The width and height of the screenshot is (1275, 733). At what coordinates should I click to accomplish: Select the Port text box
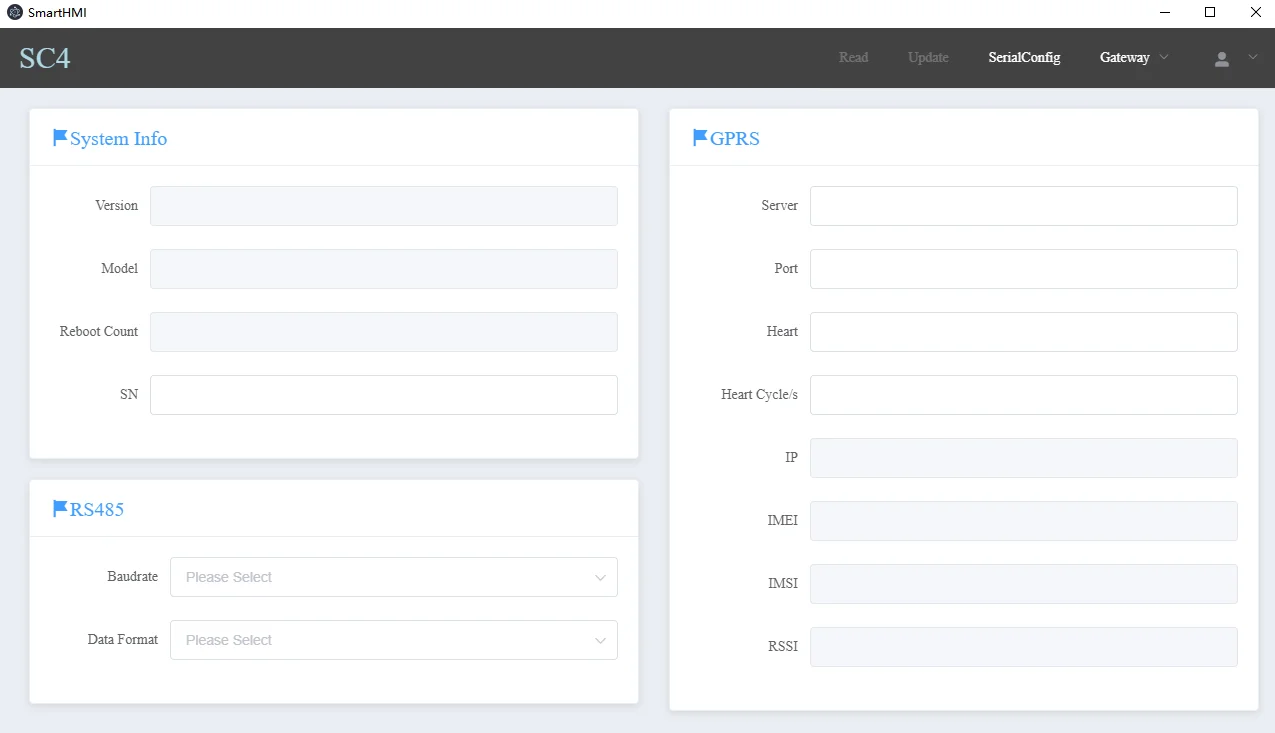point(1023,269)
